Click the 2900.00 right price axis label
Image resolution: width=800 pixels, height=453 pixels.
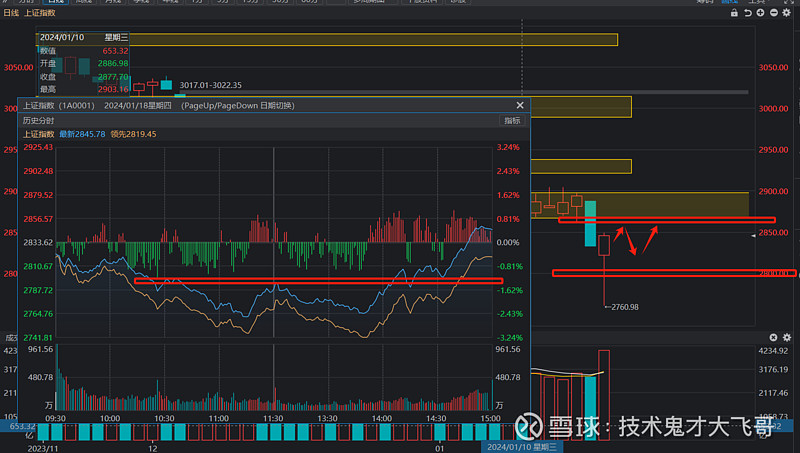pos(773,191)
